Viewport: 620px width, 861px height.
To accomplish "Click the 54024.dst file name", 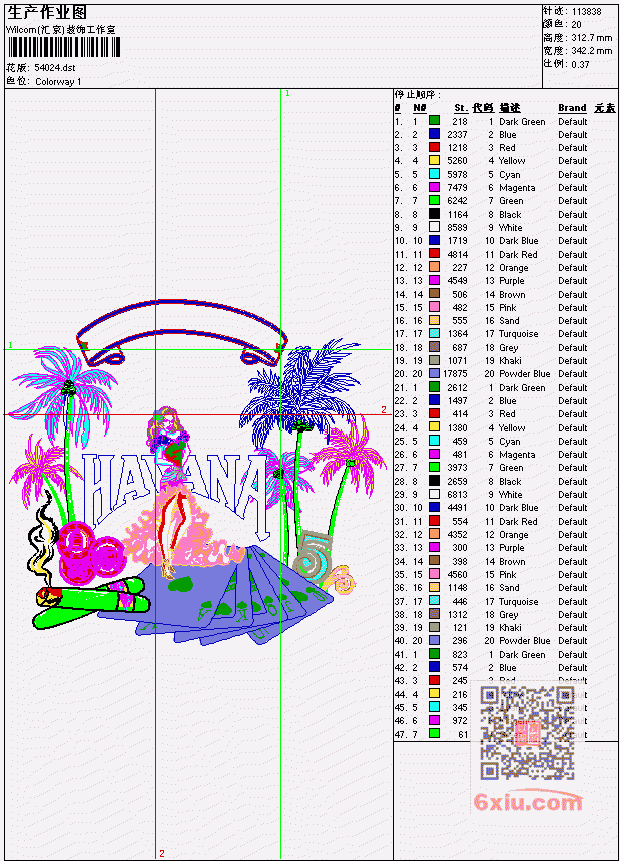I will pyautogui.click(x=54, y=68).
